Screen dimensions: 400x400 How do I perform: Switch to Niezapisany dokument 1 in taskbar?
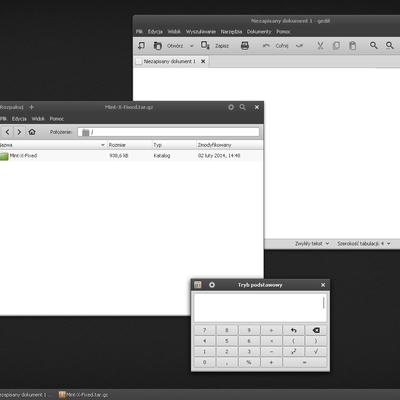click(24, 395)
